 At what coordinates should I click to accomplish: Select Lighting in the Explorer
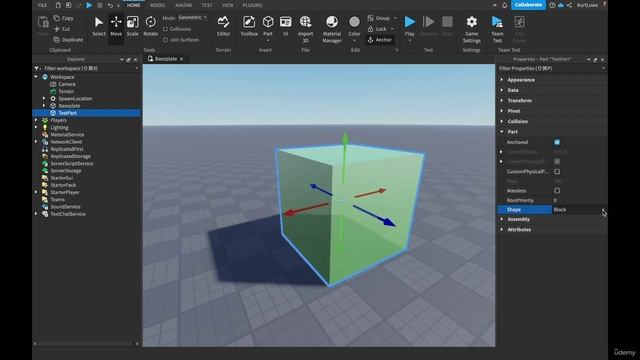[x=59, y=127]
